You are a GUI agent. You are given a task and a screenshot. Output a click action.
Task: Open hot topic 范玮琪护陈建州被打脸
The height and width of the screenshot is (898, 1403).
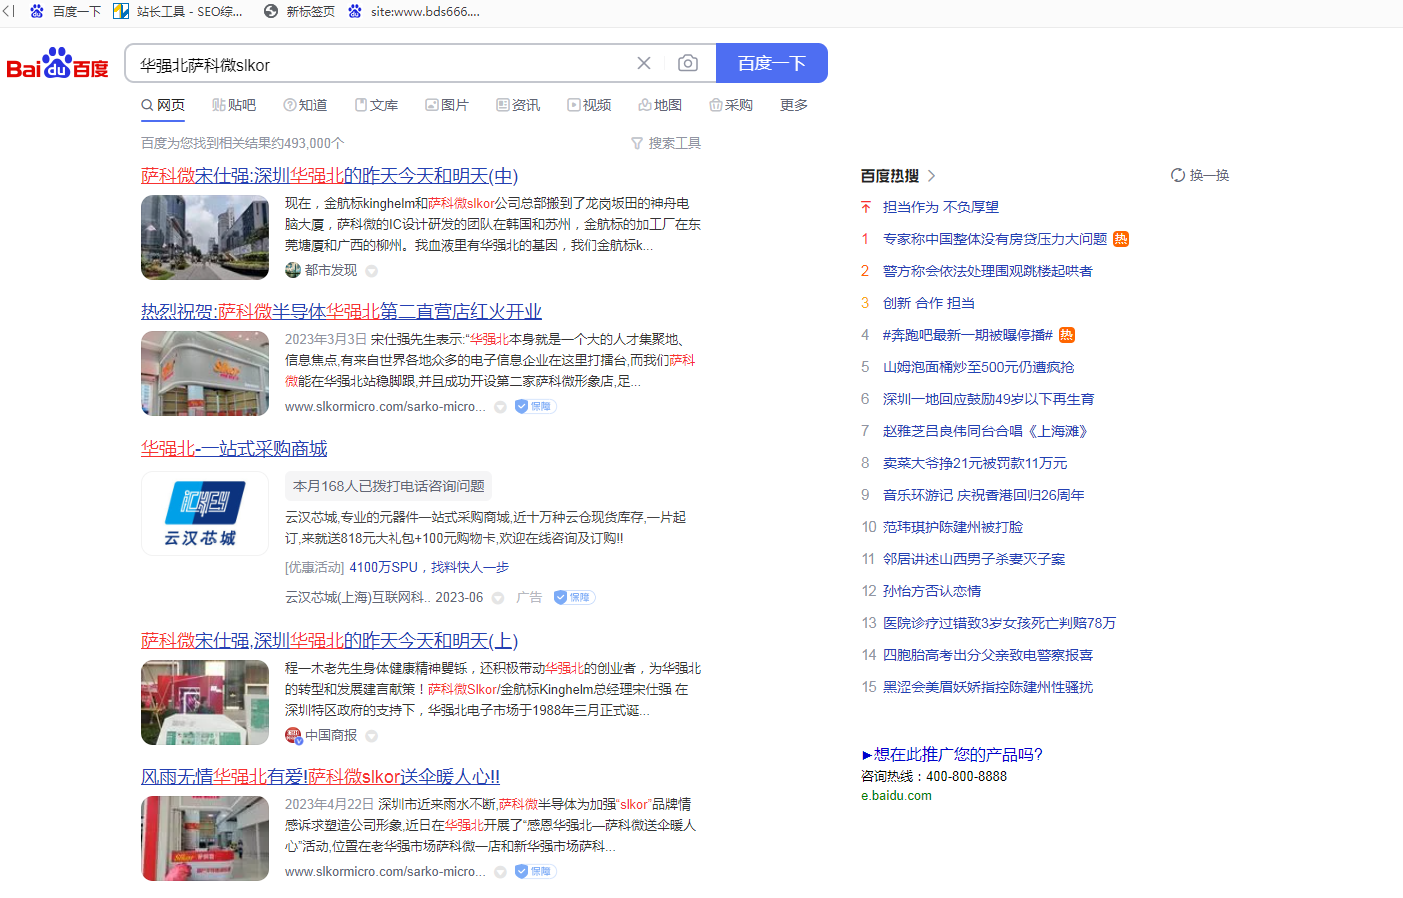953,527
